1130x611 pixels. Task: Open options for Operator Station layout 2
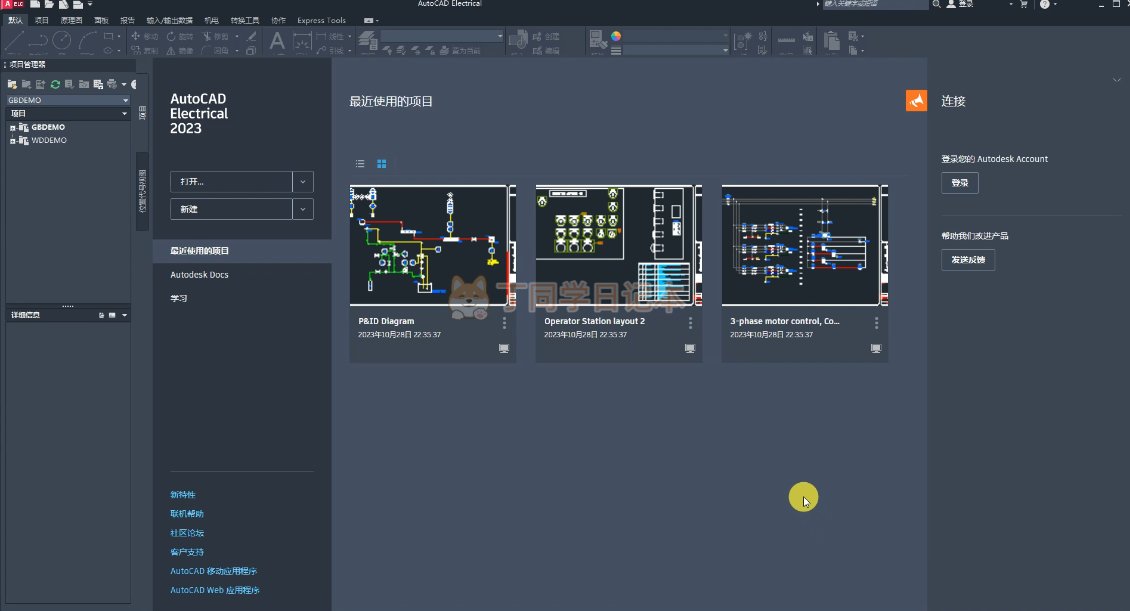click(x=690, y=323)
